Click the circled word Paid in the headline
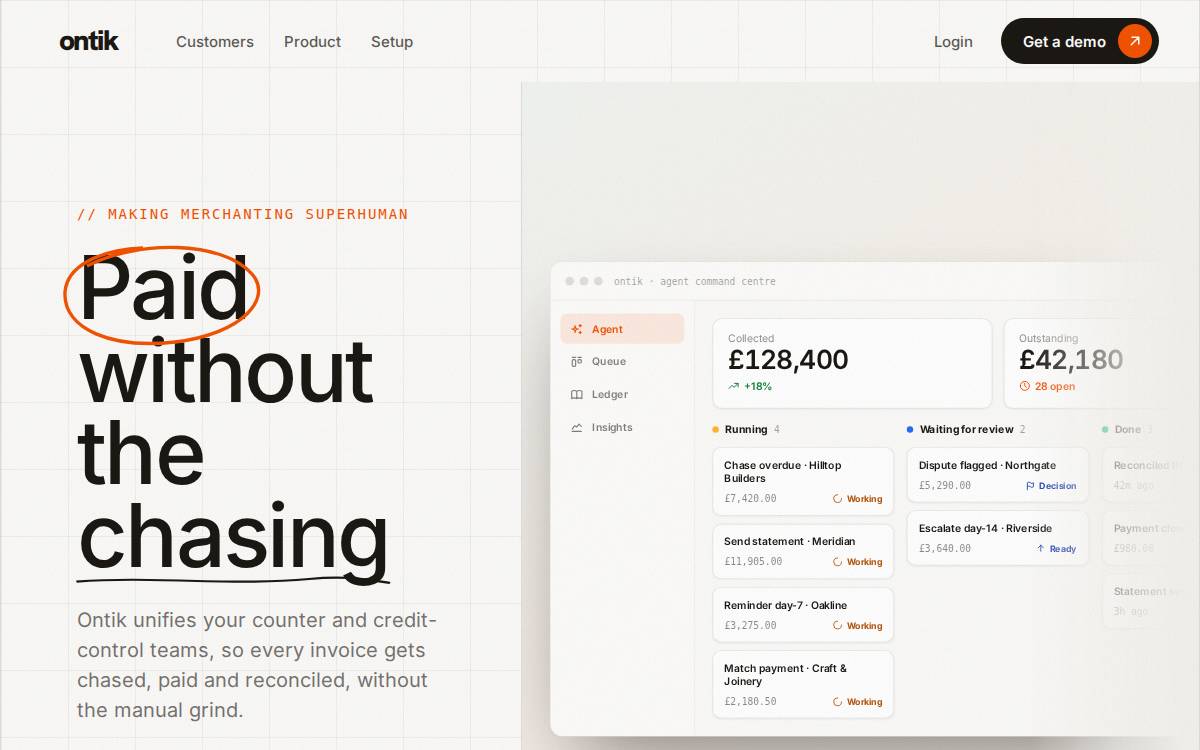Image resolution: width=1200 pixels, height=750 pixels. [x=162, y=291]
